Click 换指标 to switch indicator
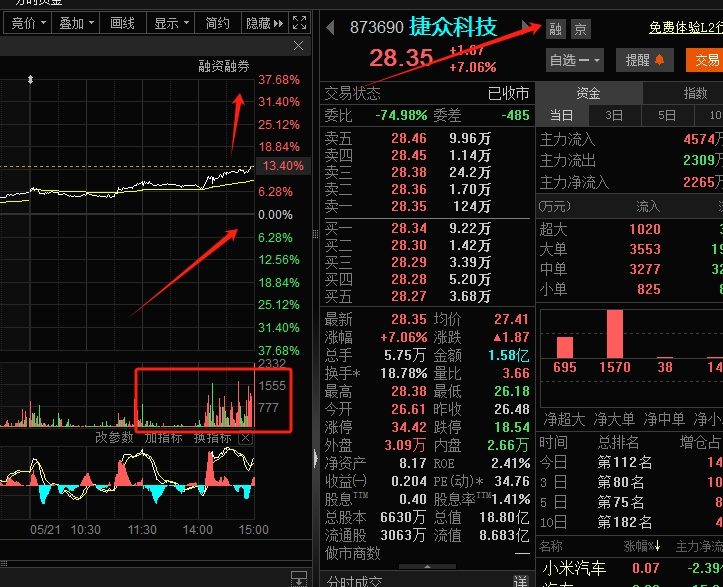The image size is (723, 587). [x=212, y=437]
